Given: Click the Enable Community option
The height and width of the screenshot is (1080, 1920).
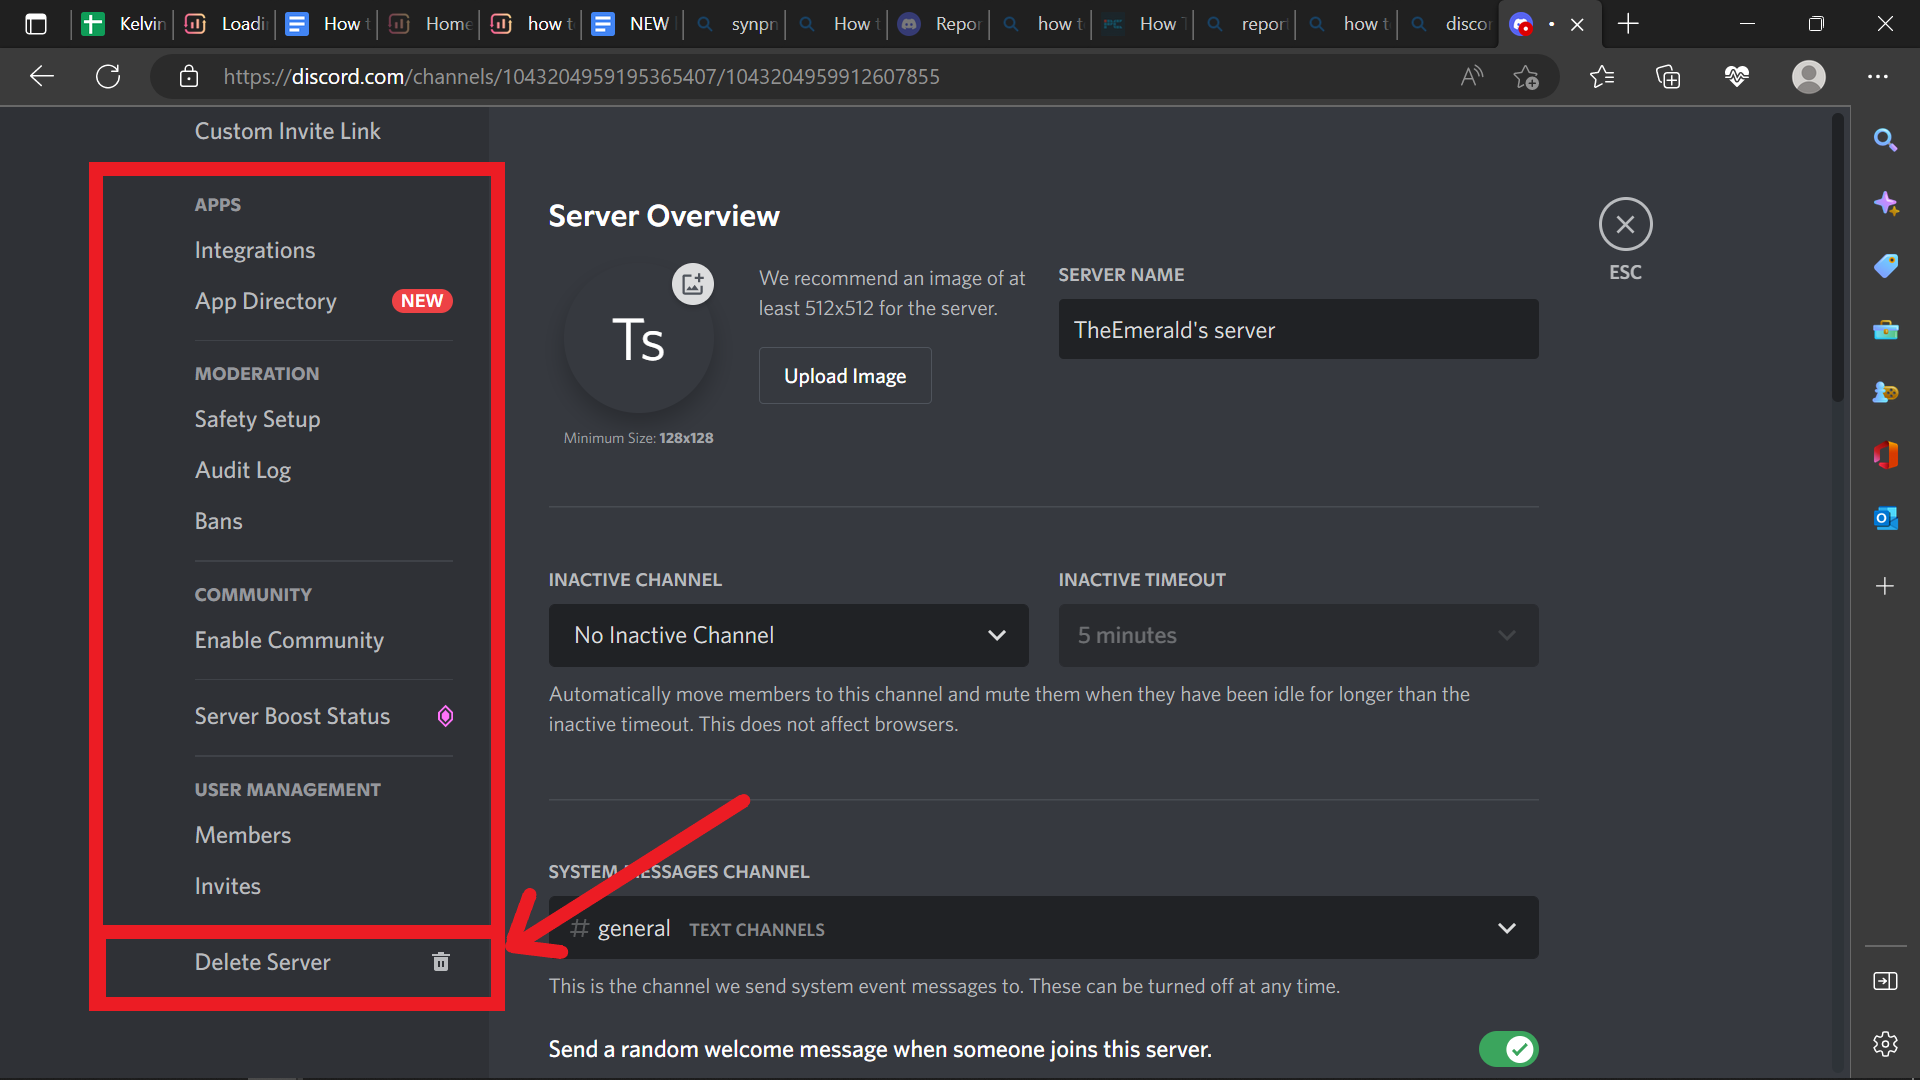Looking at the screenshot, I should pyautogui.click(x=289, y=640).
